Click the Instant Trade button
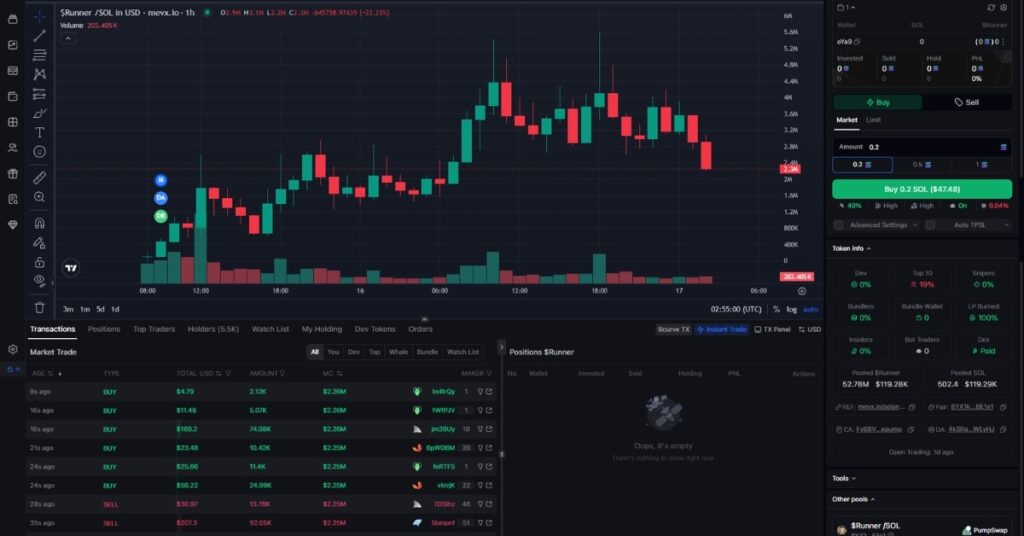 722,330
